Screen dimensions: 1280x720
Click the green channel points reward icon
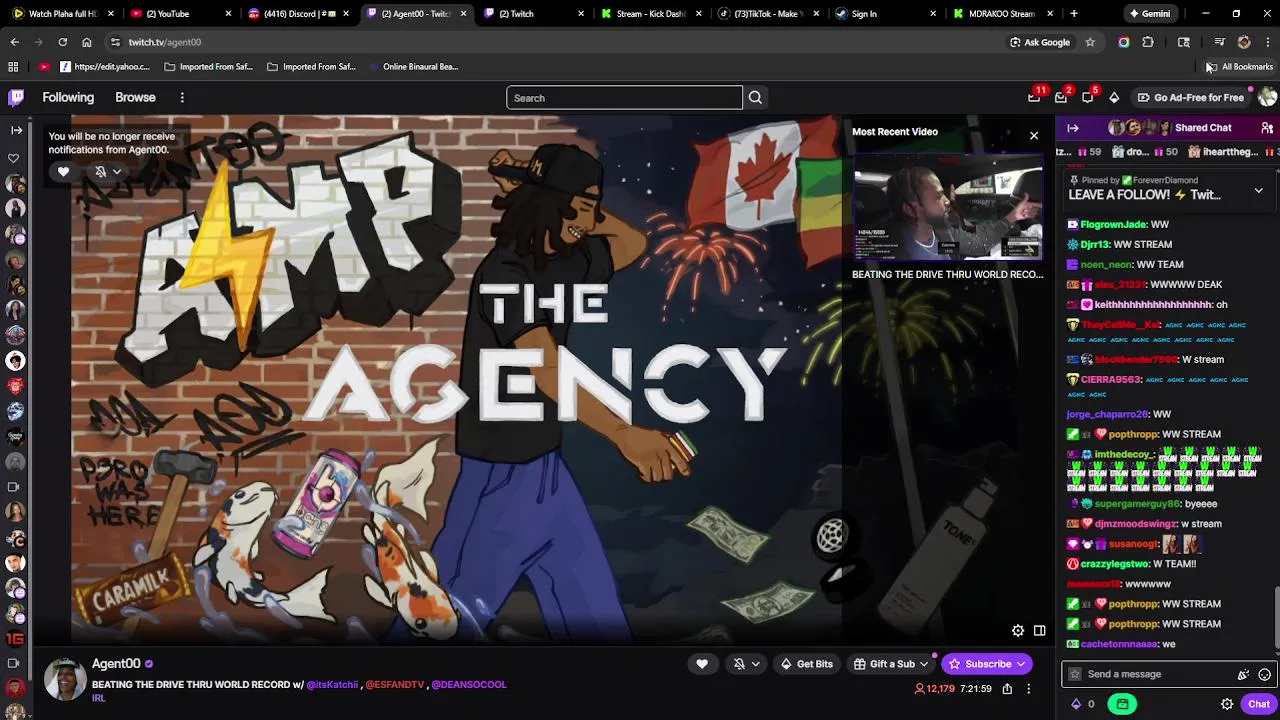coord(1123,704)
